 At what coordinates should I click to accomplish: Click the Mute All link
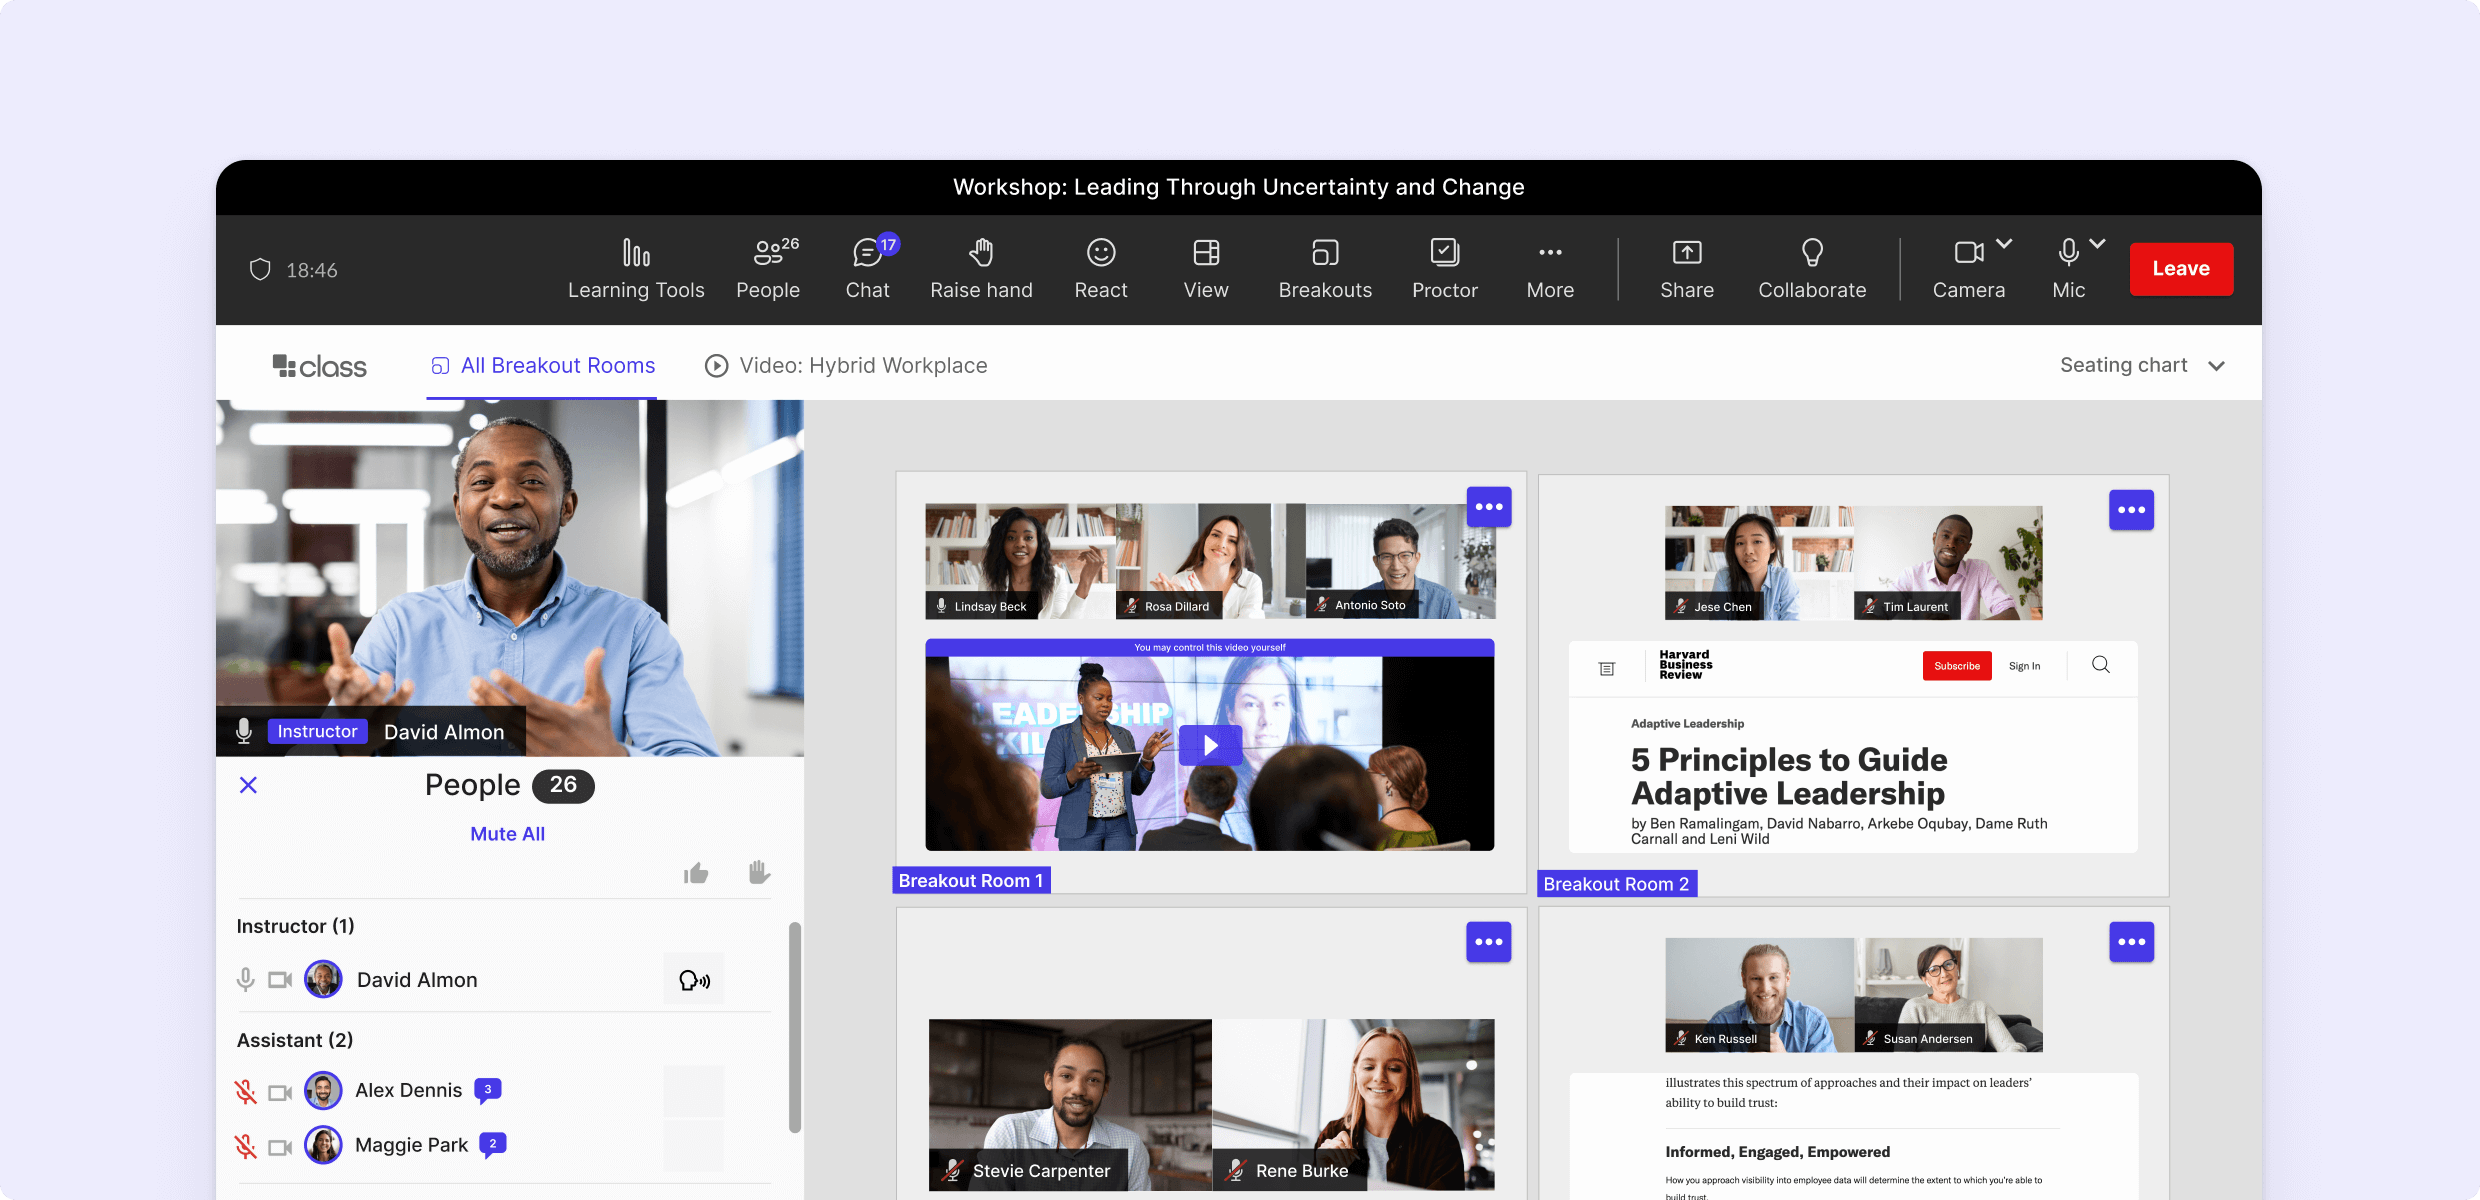(x=507, y=834)
